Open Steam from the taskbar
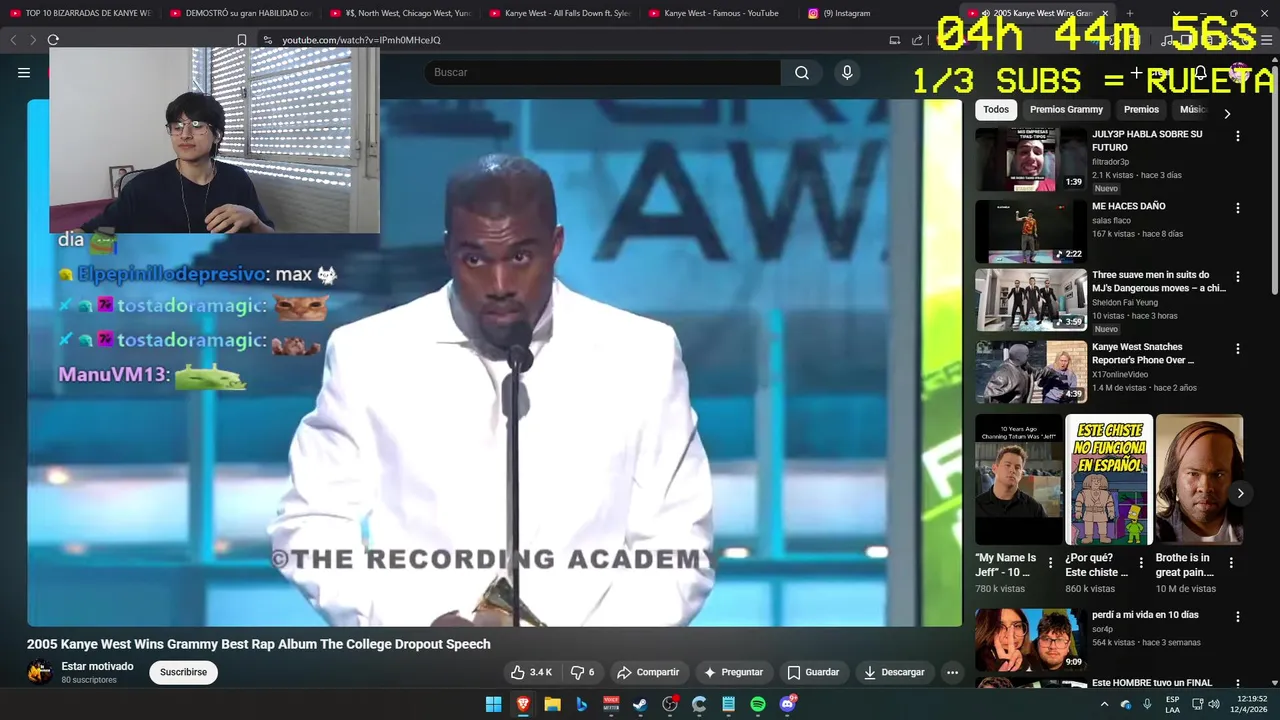 click(640, 704)
